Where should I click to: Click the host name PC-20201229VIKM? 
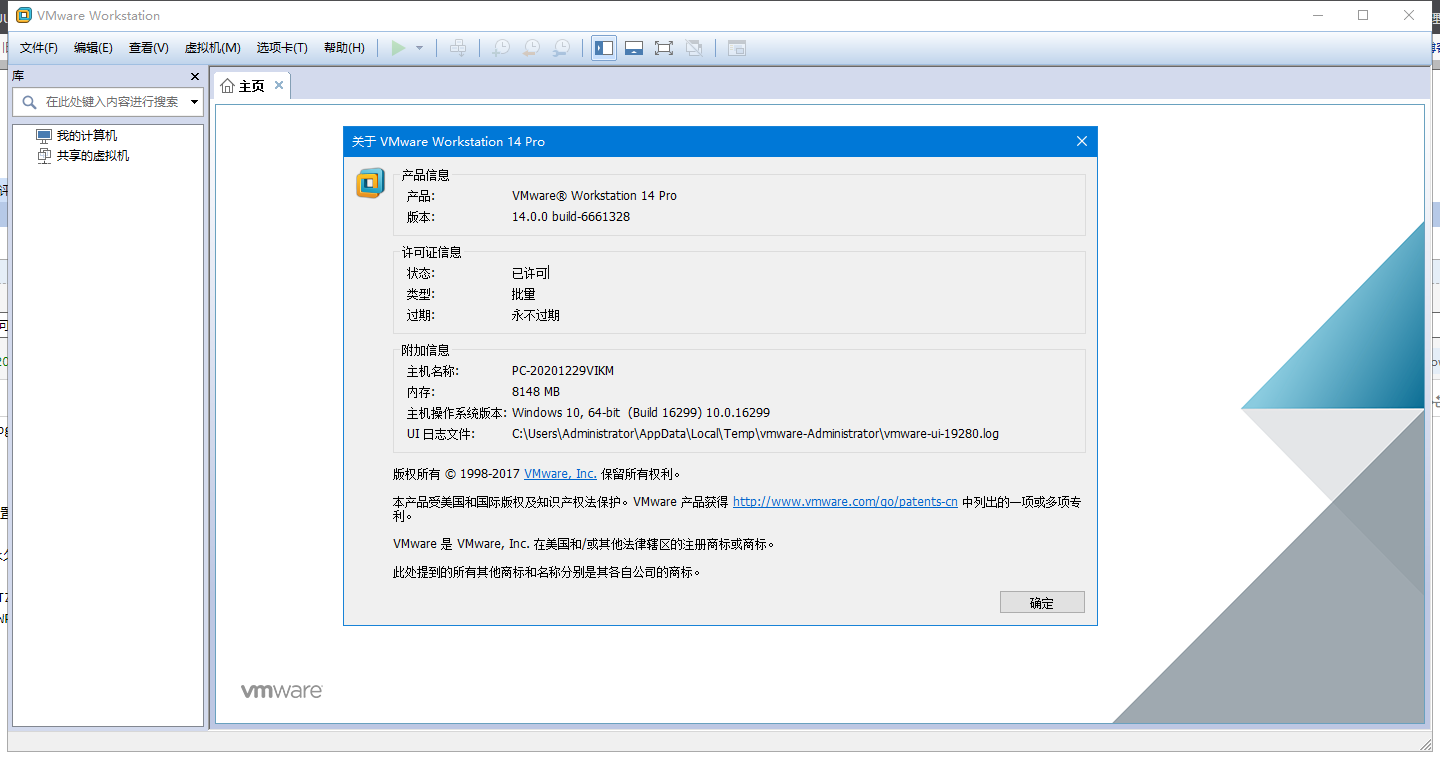(563, 371)
